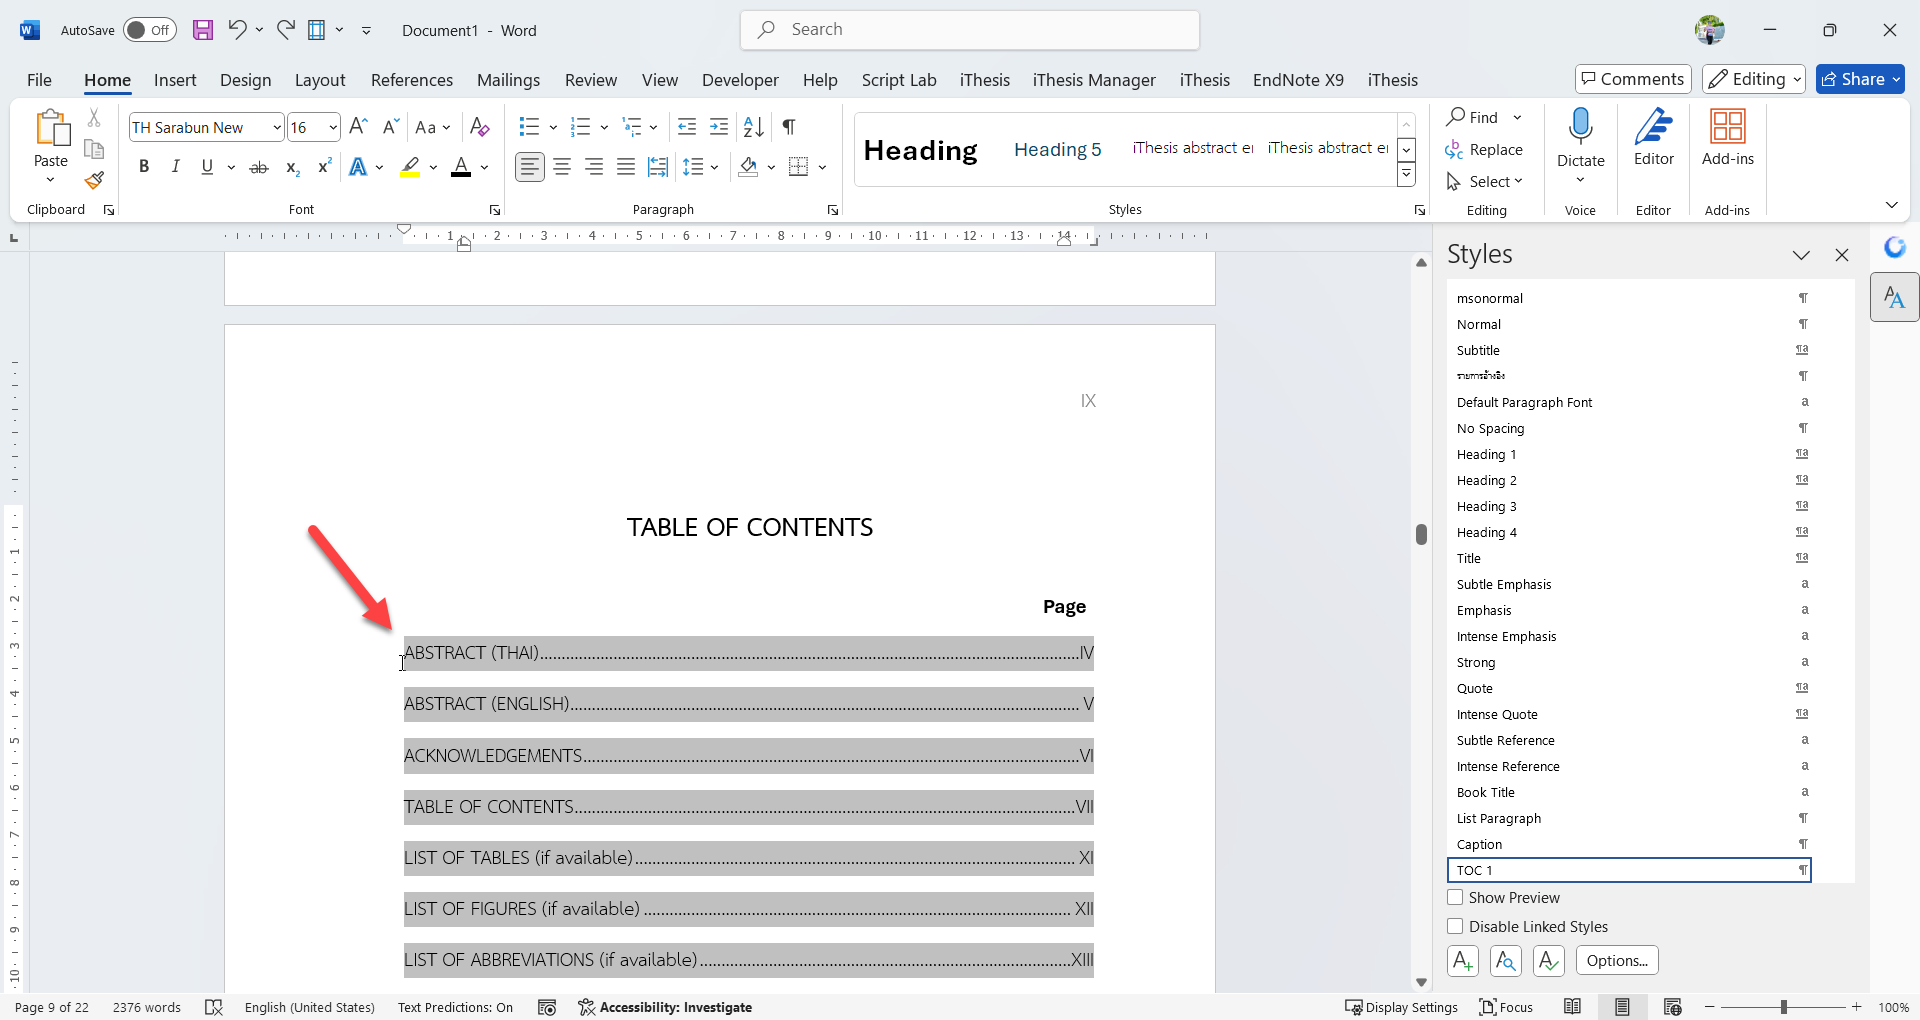This screenshot has width=1920, height=1020.
Task: Check Disable Linked Styles
Action: coord(1455,927)
